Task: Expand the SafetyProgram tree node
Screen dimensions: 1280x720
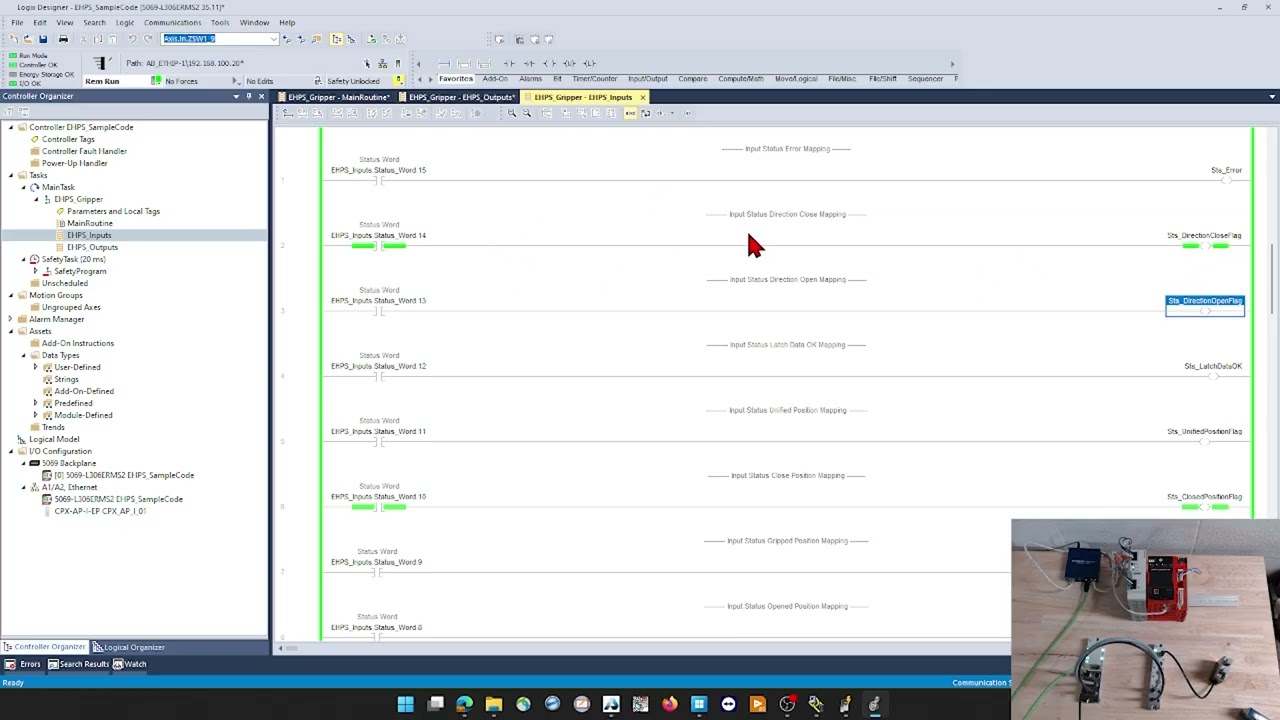Action: click(35, 271)
